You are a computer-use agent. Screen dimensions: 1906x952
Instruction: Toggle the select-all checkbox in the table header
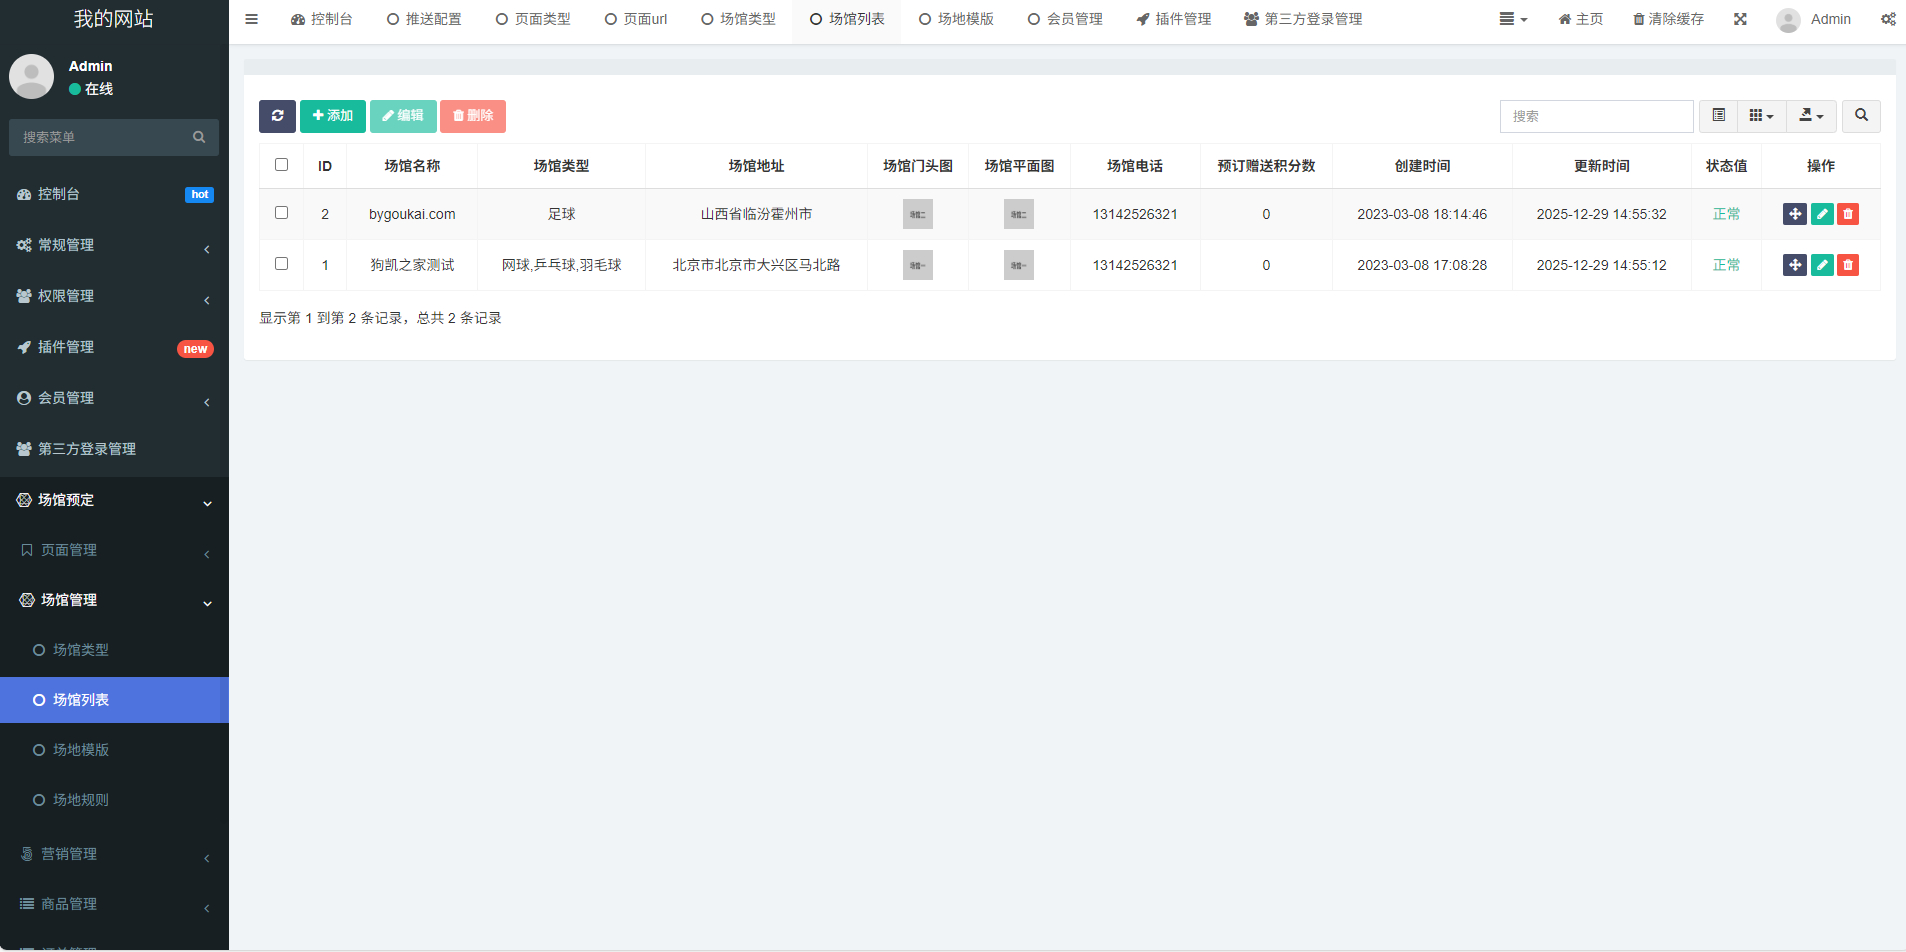[x=281, y=164]
